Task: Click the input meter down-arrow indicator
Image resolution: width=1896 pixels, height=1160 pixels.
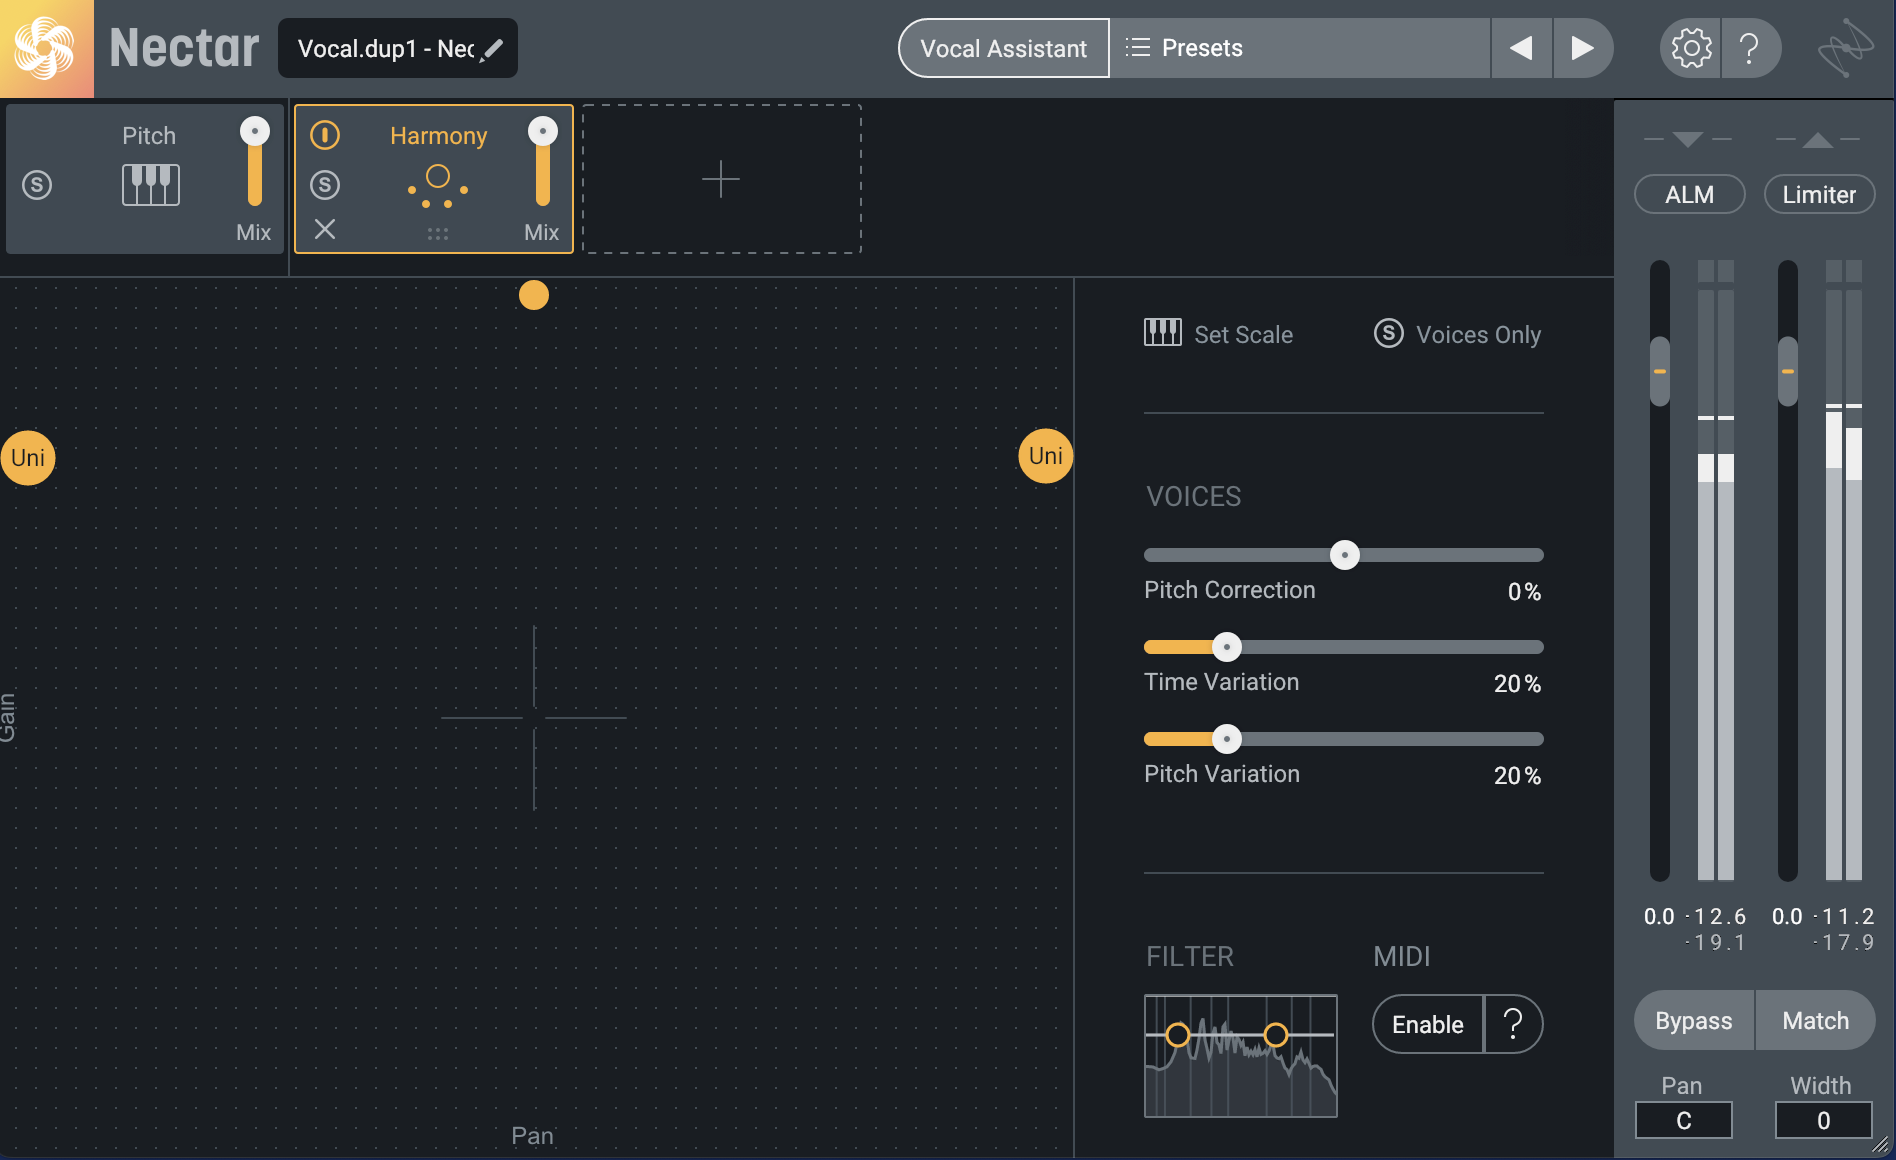Action: tap(1688, 139)
